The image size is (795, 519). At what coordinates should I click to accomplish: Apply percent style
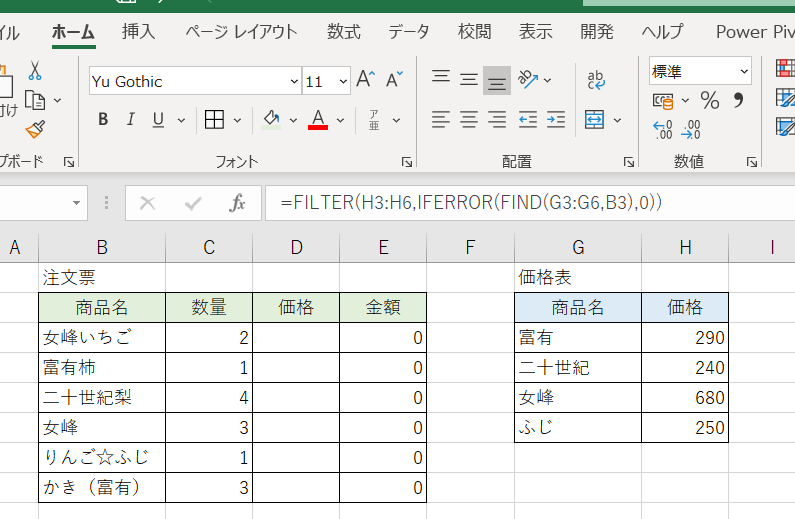point(710,100)
